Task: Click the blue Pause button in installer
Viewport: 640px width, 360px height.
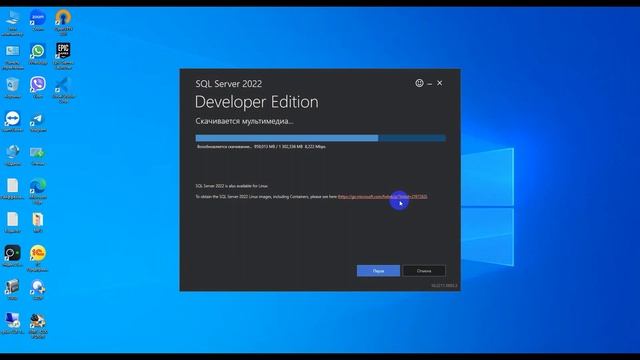Action: [378, 271]
